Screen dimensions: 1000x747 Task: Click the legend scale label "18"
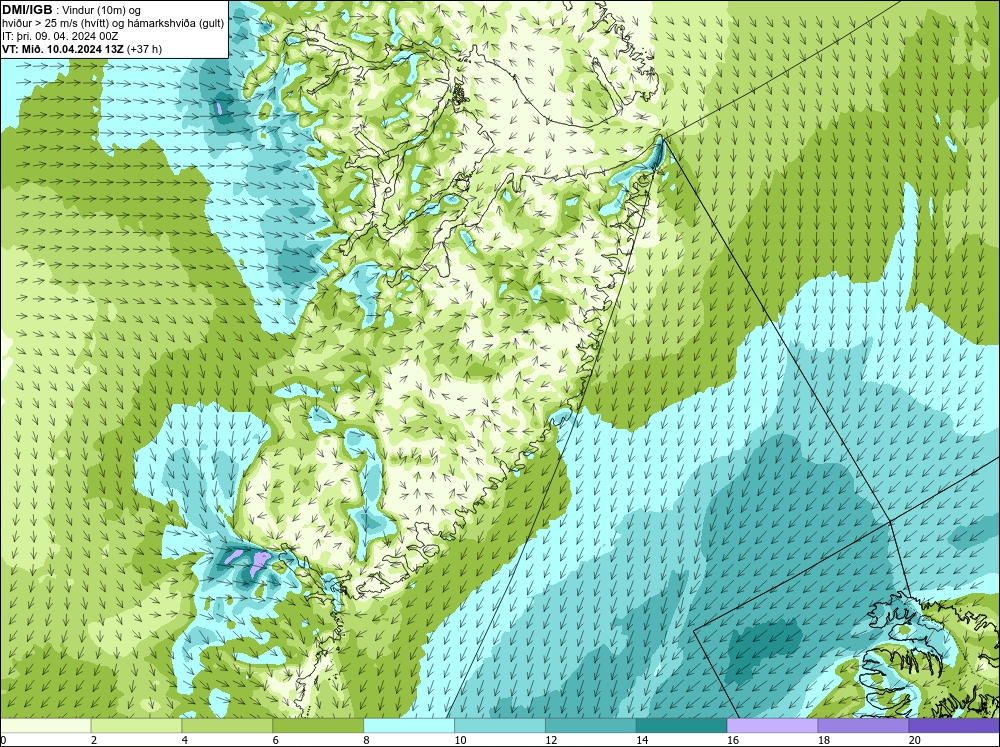point(823,740)
